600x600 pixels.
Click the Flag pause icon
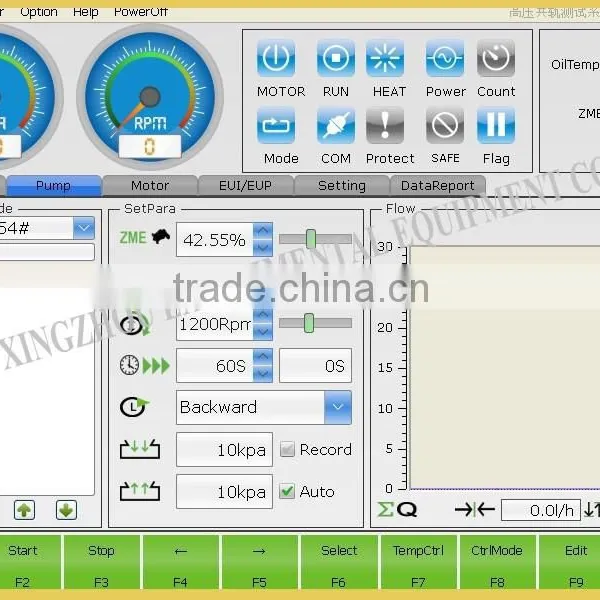coord(496,125)
